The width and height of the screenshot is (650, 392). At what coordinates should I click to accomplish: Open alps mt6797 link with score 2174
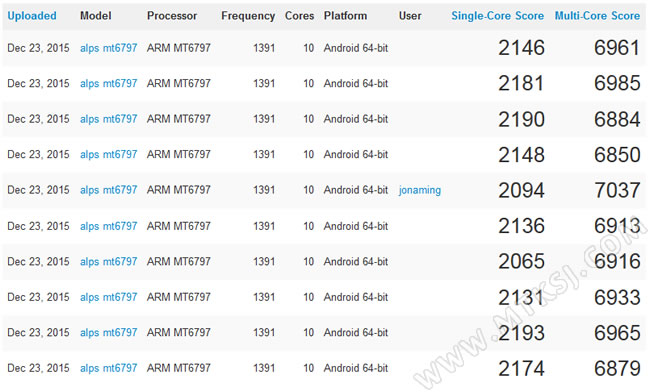[108, 368]
